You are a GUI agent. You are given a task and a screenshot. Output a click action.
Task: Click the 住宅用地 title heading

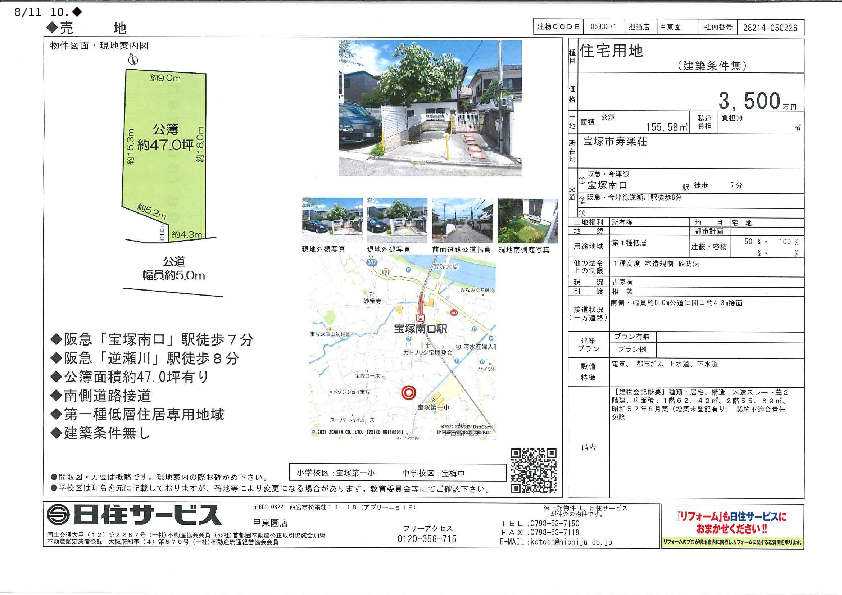point(613,54)
